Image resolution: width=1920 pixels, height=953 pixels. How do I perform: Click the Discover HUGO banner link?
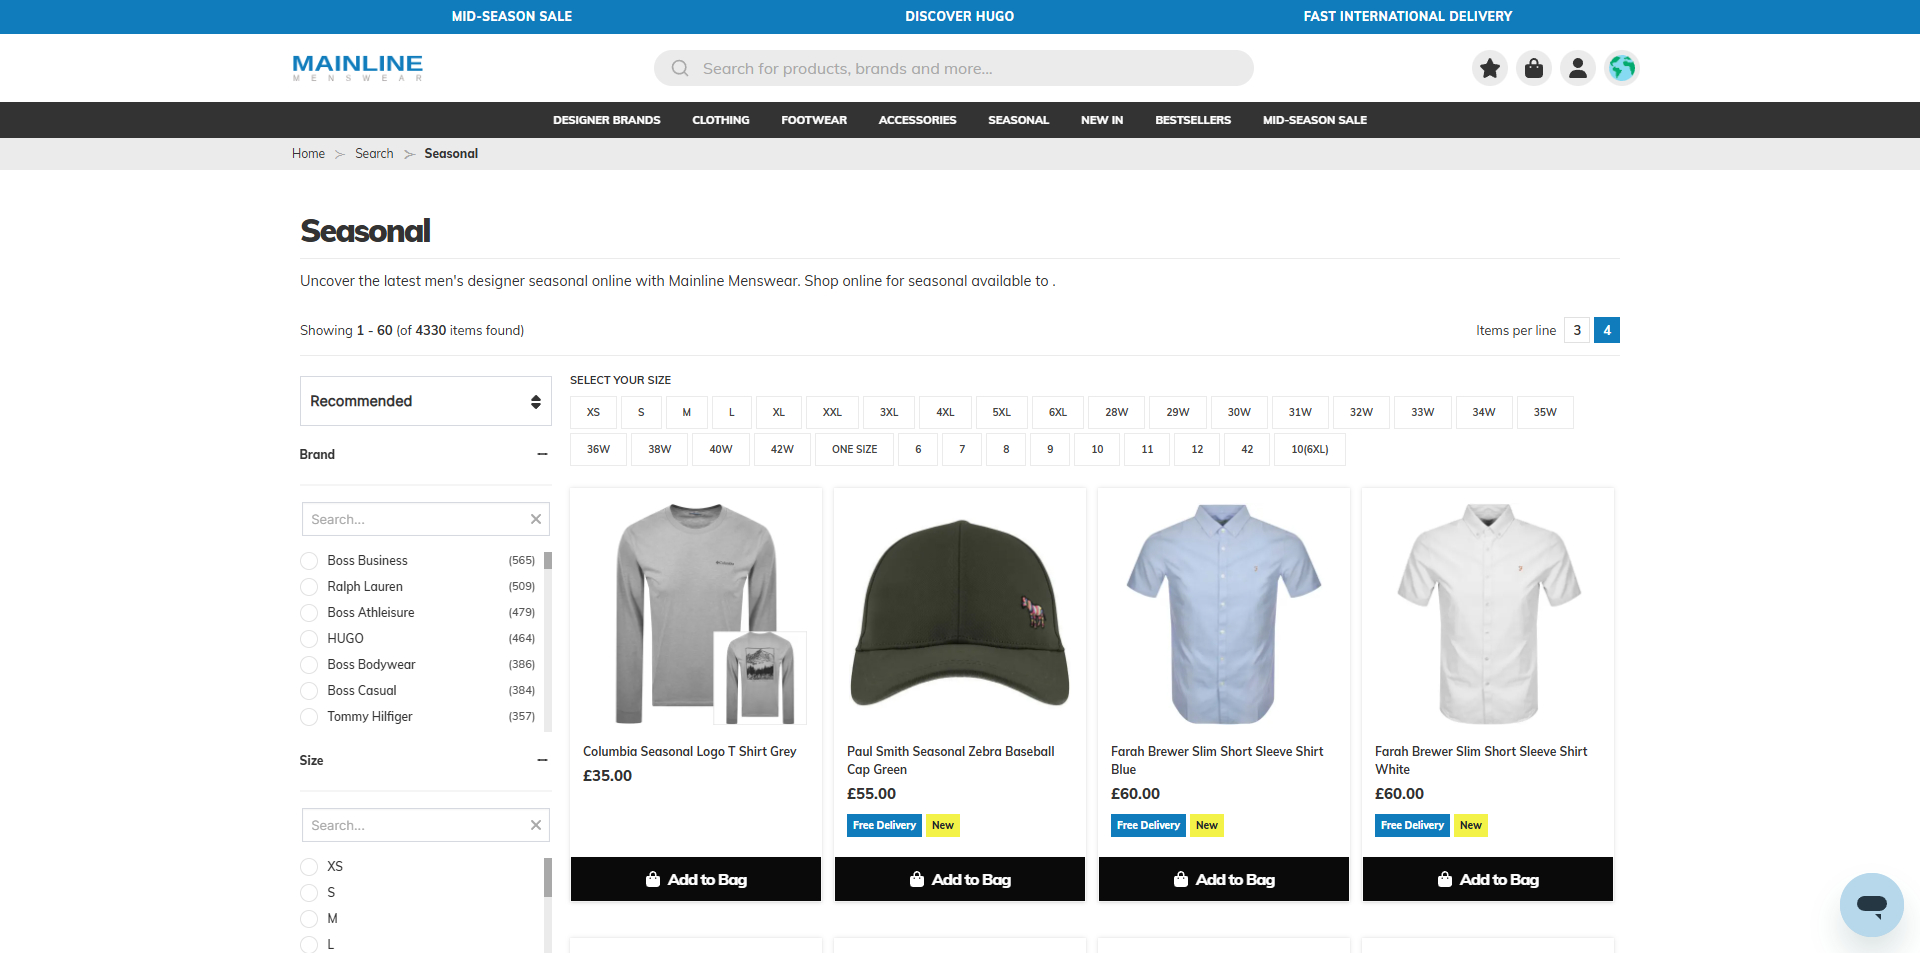pyautogui.click(x=960, y=16)
